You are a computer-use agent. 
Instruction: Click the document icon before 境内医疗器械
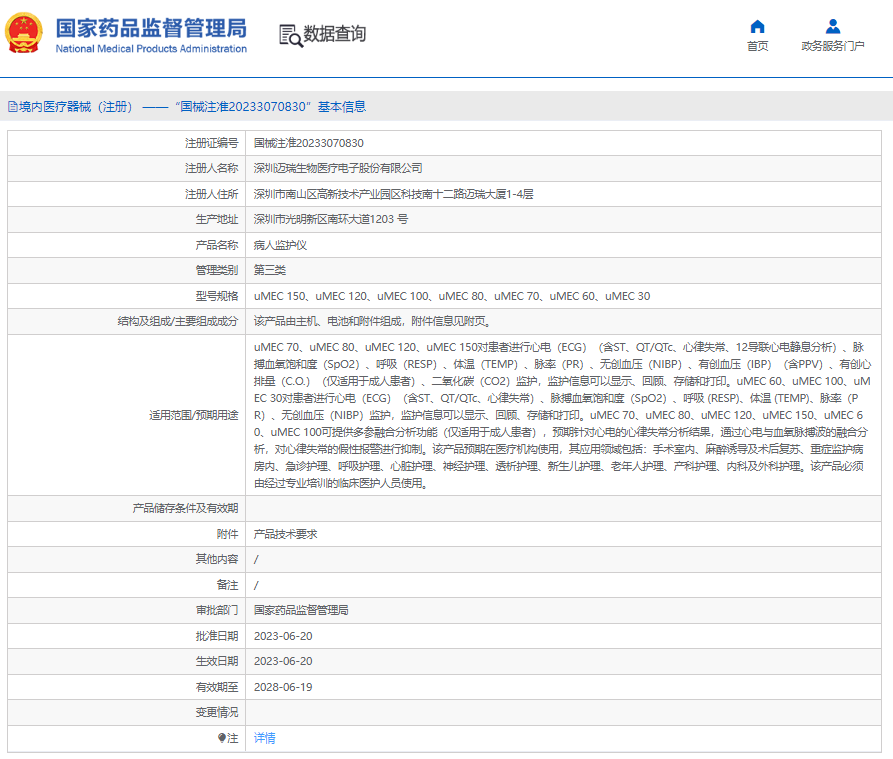coord(13,106)
